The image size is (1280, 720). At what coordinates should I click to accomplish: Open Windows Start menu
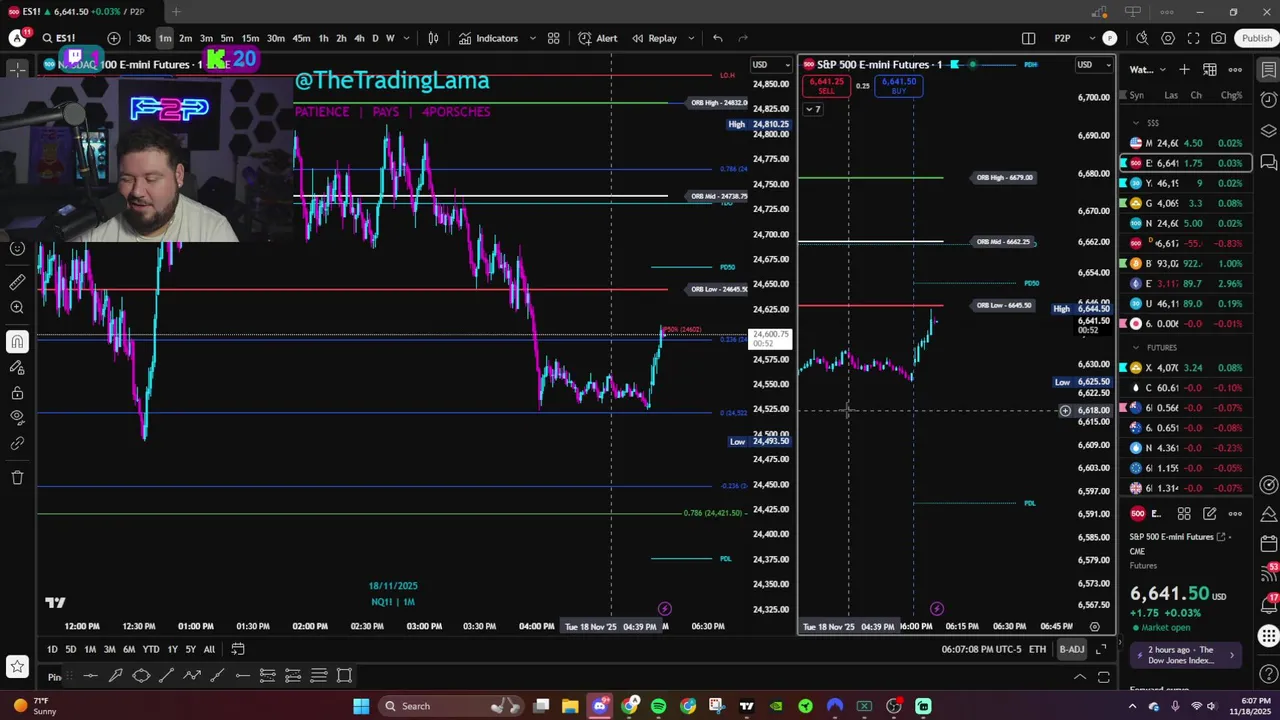361,706
